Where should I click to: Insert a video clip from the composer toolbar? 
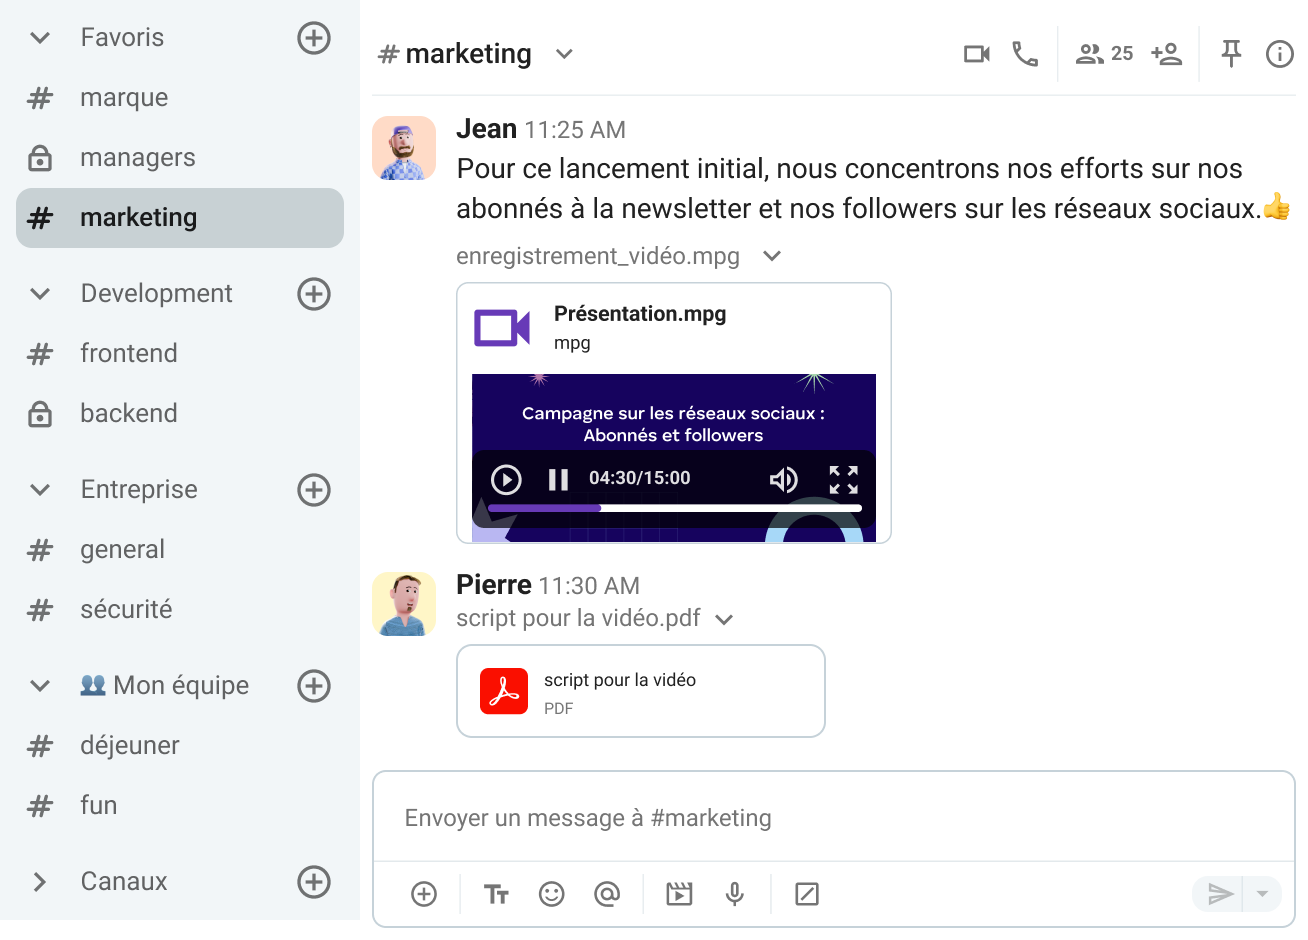tap(678, 894)
